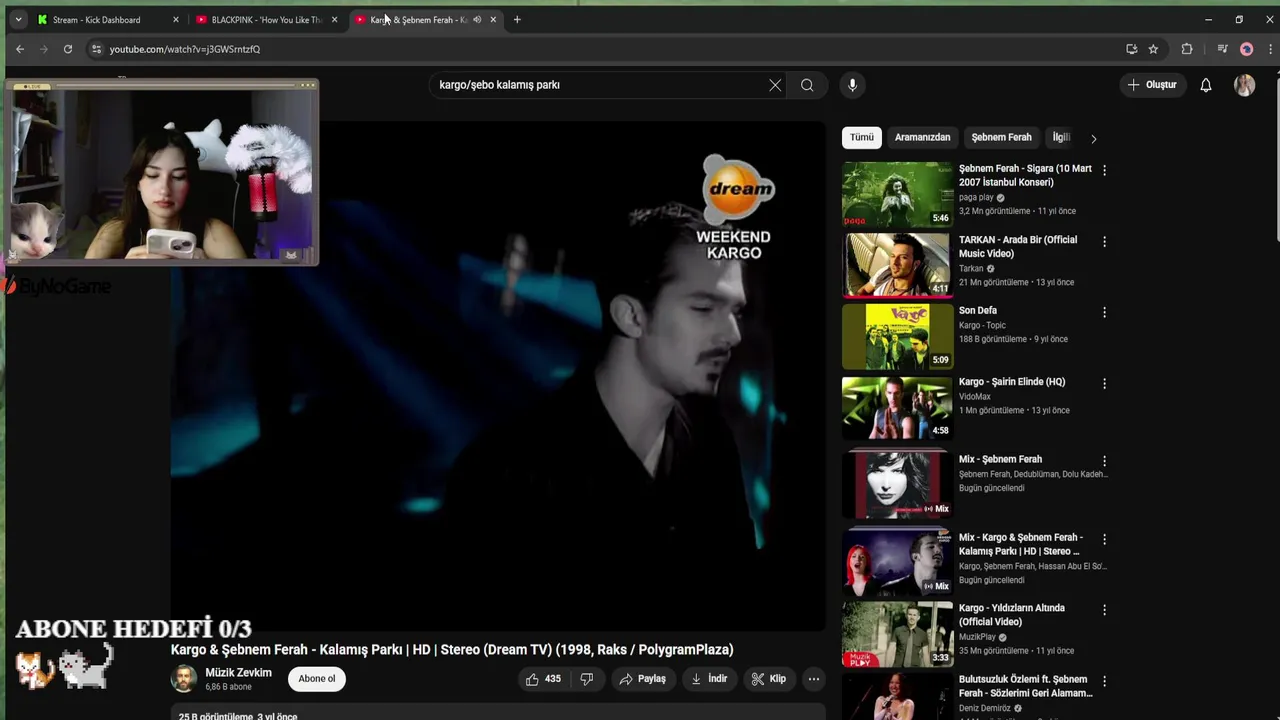Download the video with İndir button
1280x720 pixels.
(x=709, y=679)
